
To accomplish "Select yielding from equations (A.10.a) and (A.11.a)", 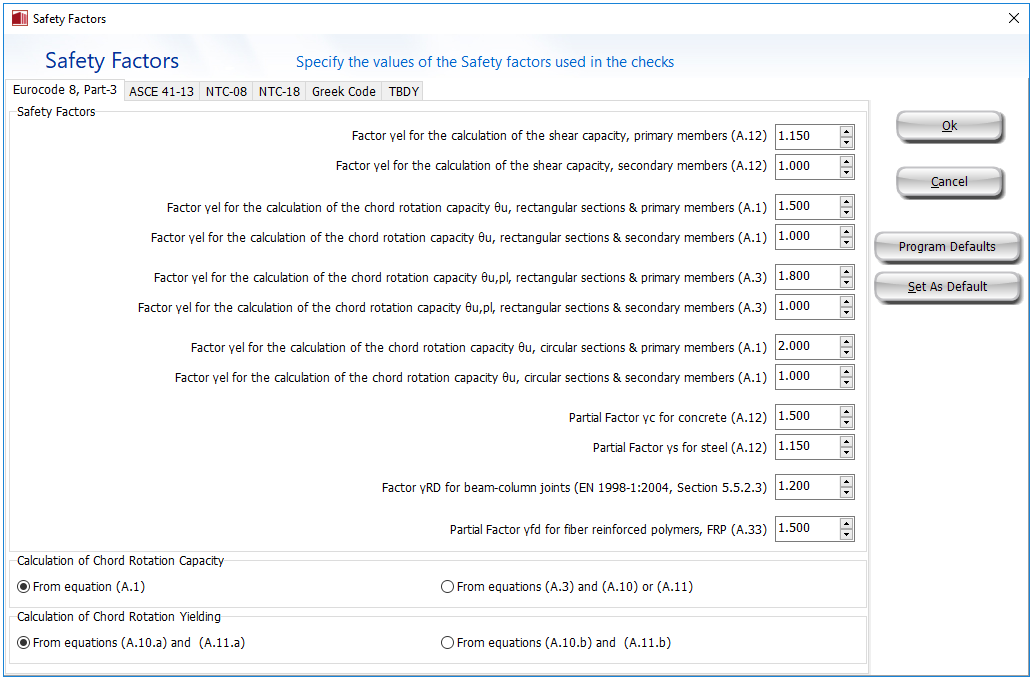I will (x=24, y=643).
